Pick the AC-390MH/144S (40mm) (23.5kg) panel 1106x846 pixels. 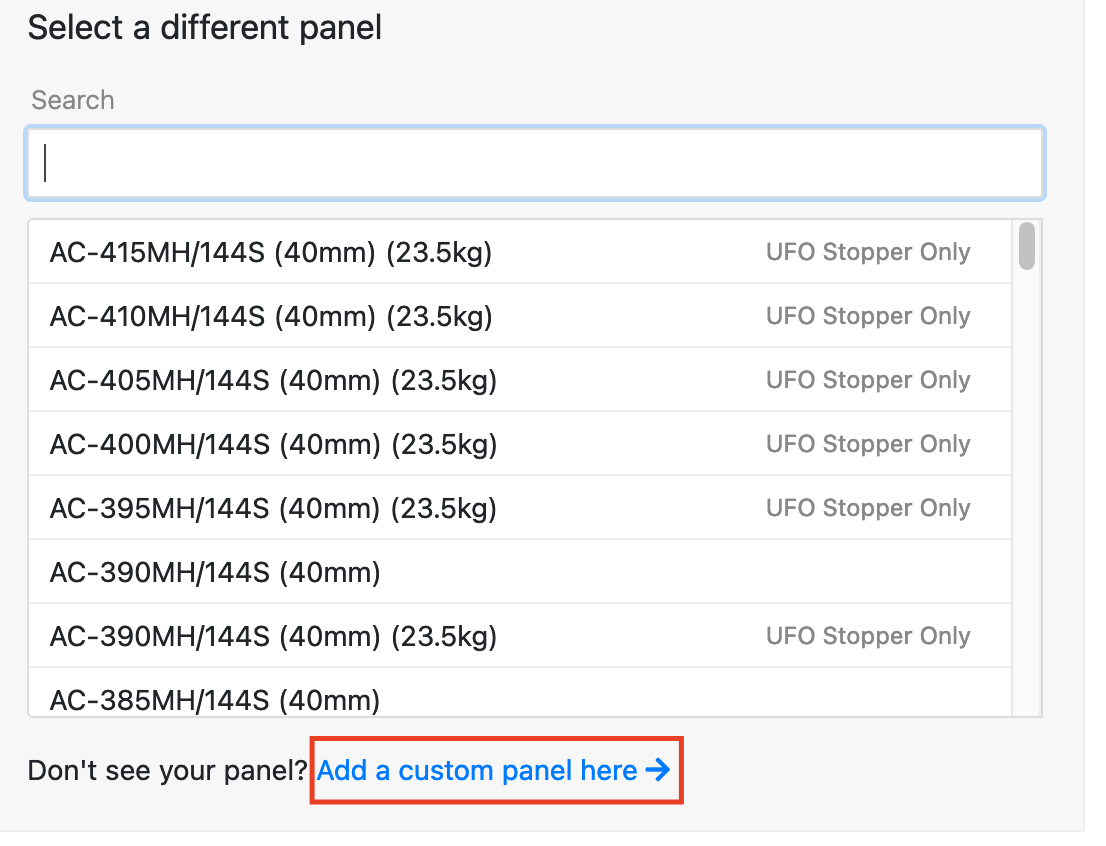tap(520, 636)
